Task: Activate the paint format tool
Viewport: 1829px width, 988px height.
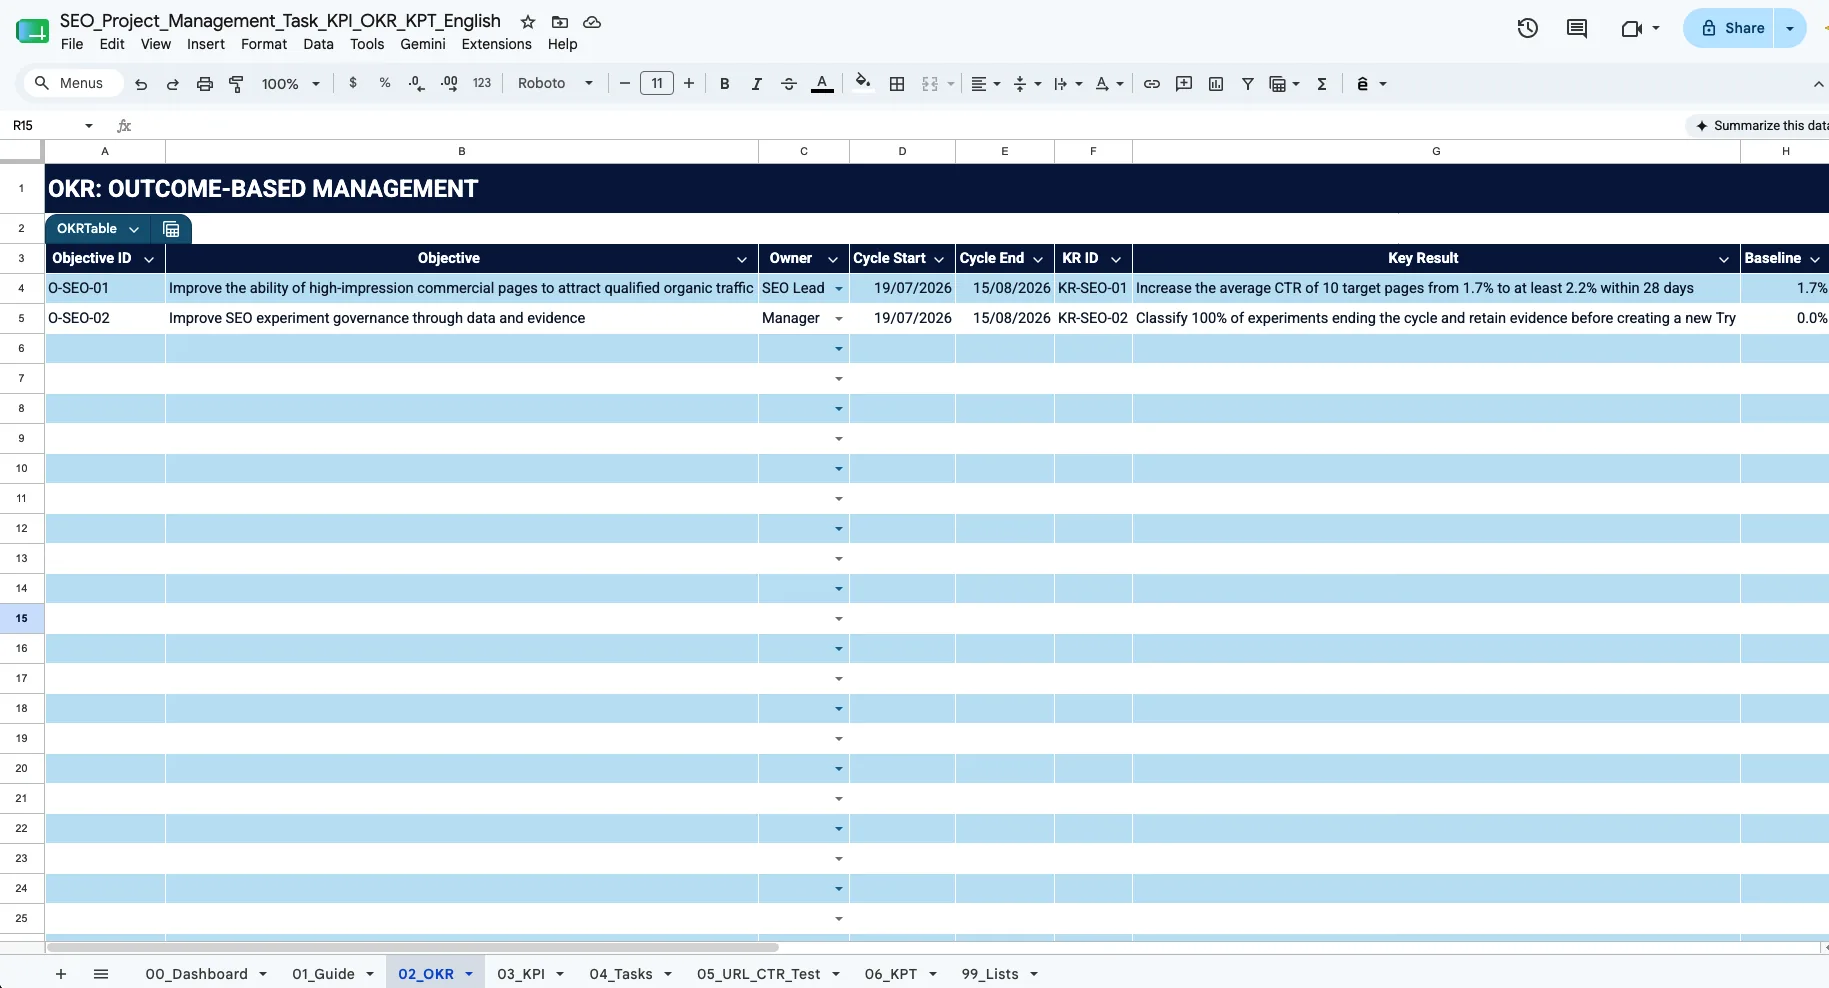Action: point(236,84)
